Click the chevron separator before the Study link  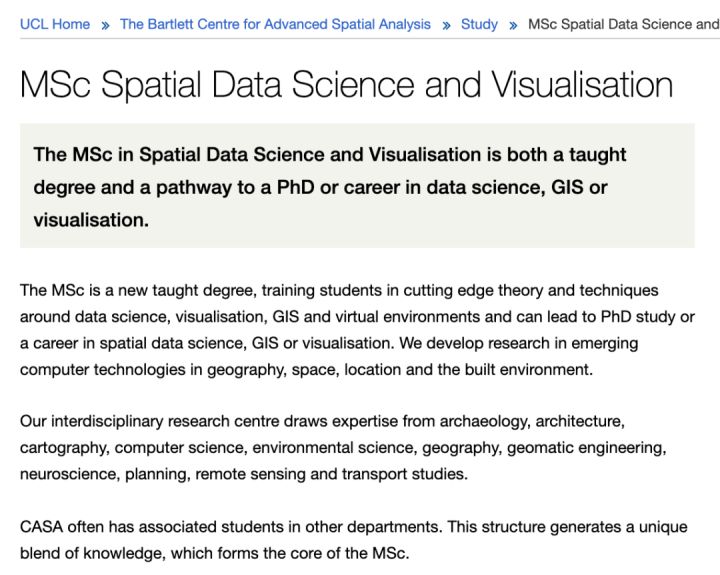[x=446, y=25]
